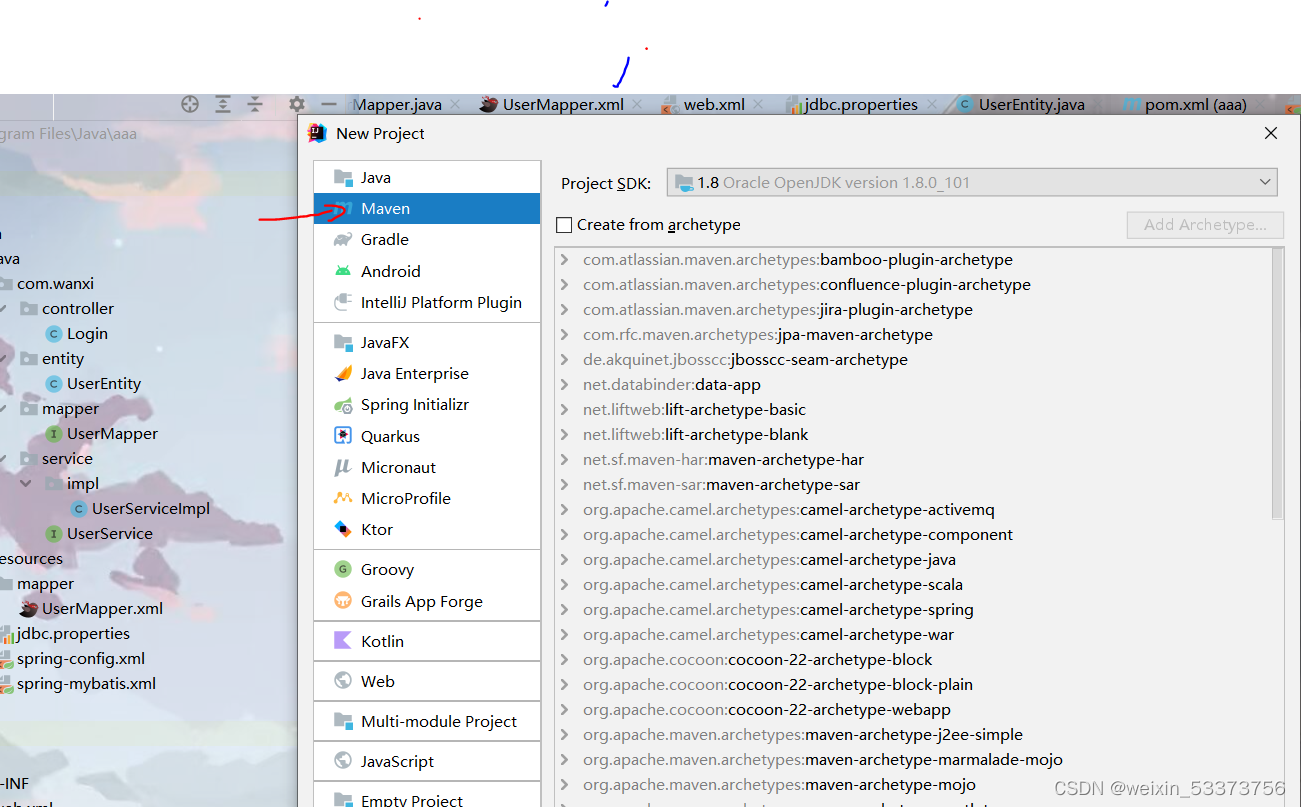Expand maven-archetype-j2ee-simple entry
The image size is (1301, 807).
tap(564, 735)
